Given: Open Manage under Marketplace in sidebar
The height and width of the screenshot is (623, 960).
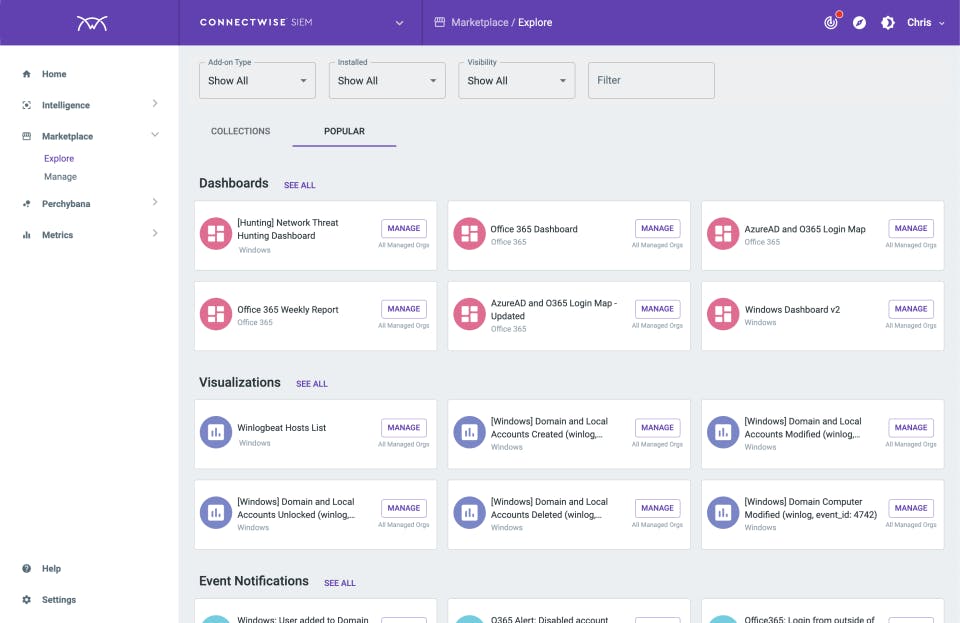Looking at the screenshot, I should click(x=61, y=177).
